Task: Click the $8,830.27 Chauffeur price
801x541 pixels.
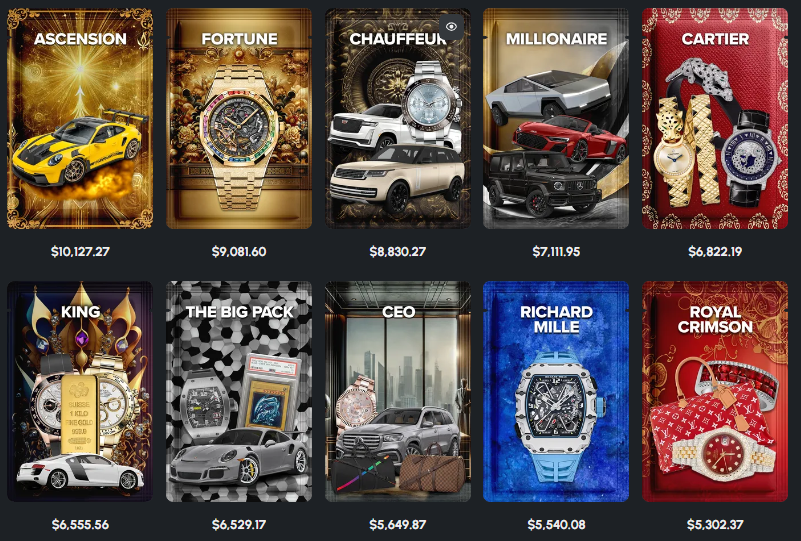Action: pyautogui.click(x=397, y=251)
